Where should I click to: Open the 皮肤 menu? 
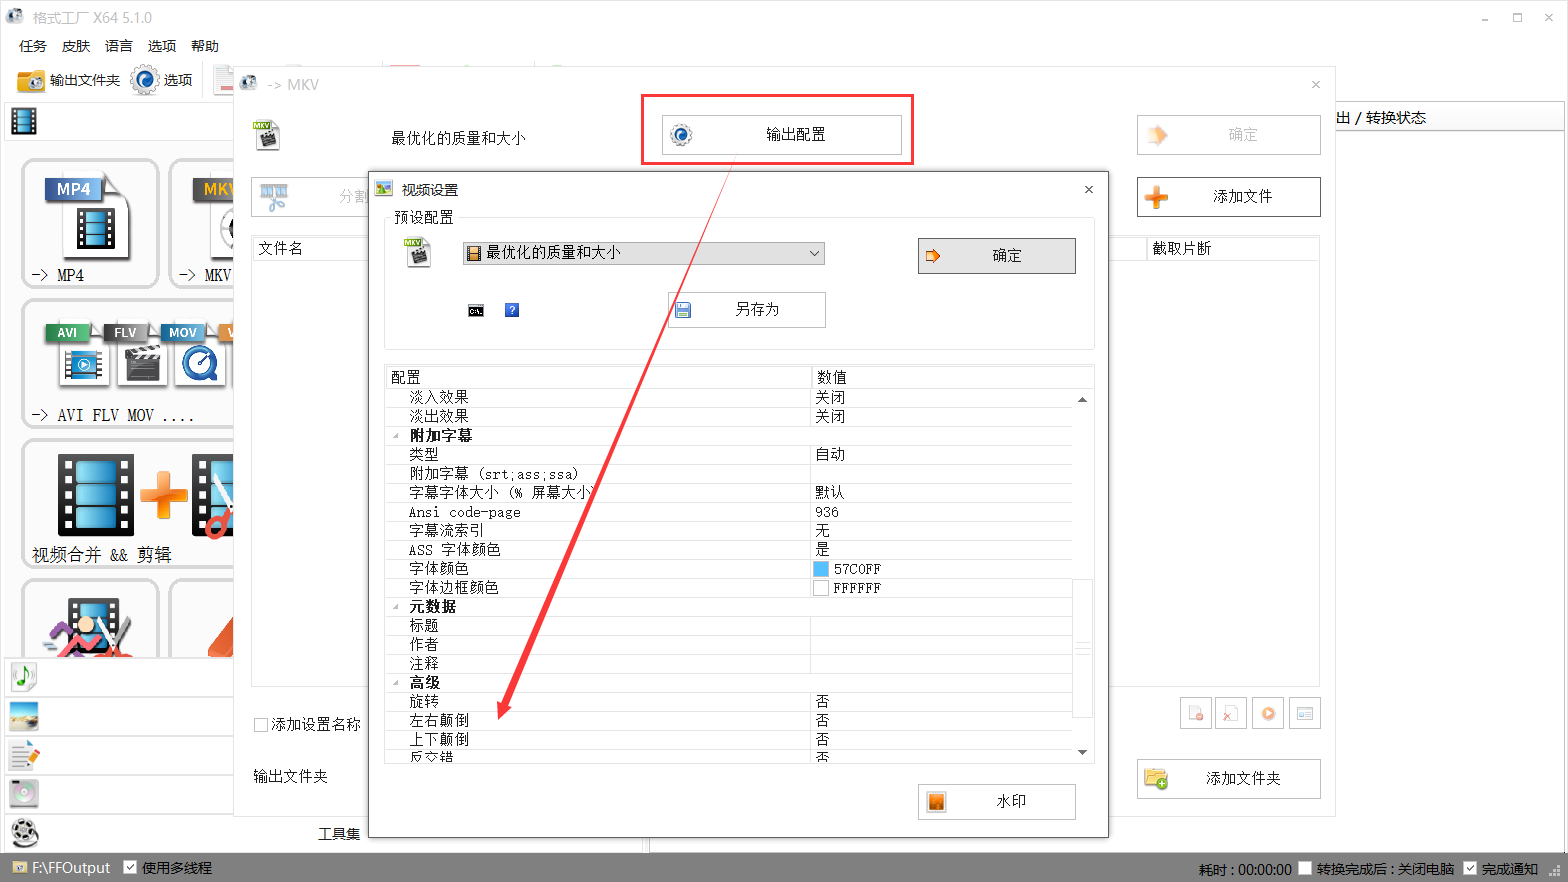[x=76, y=46]
